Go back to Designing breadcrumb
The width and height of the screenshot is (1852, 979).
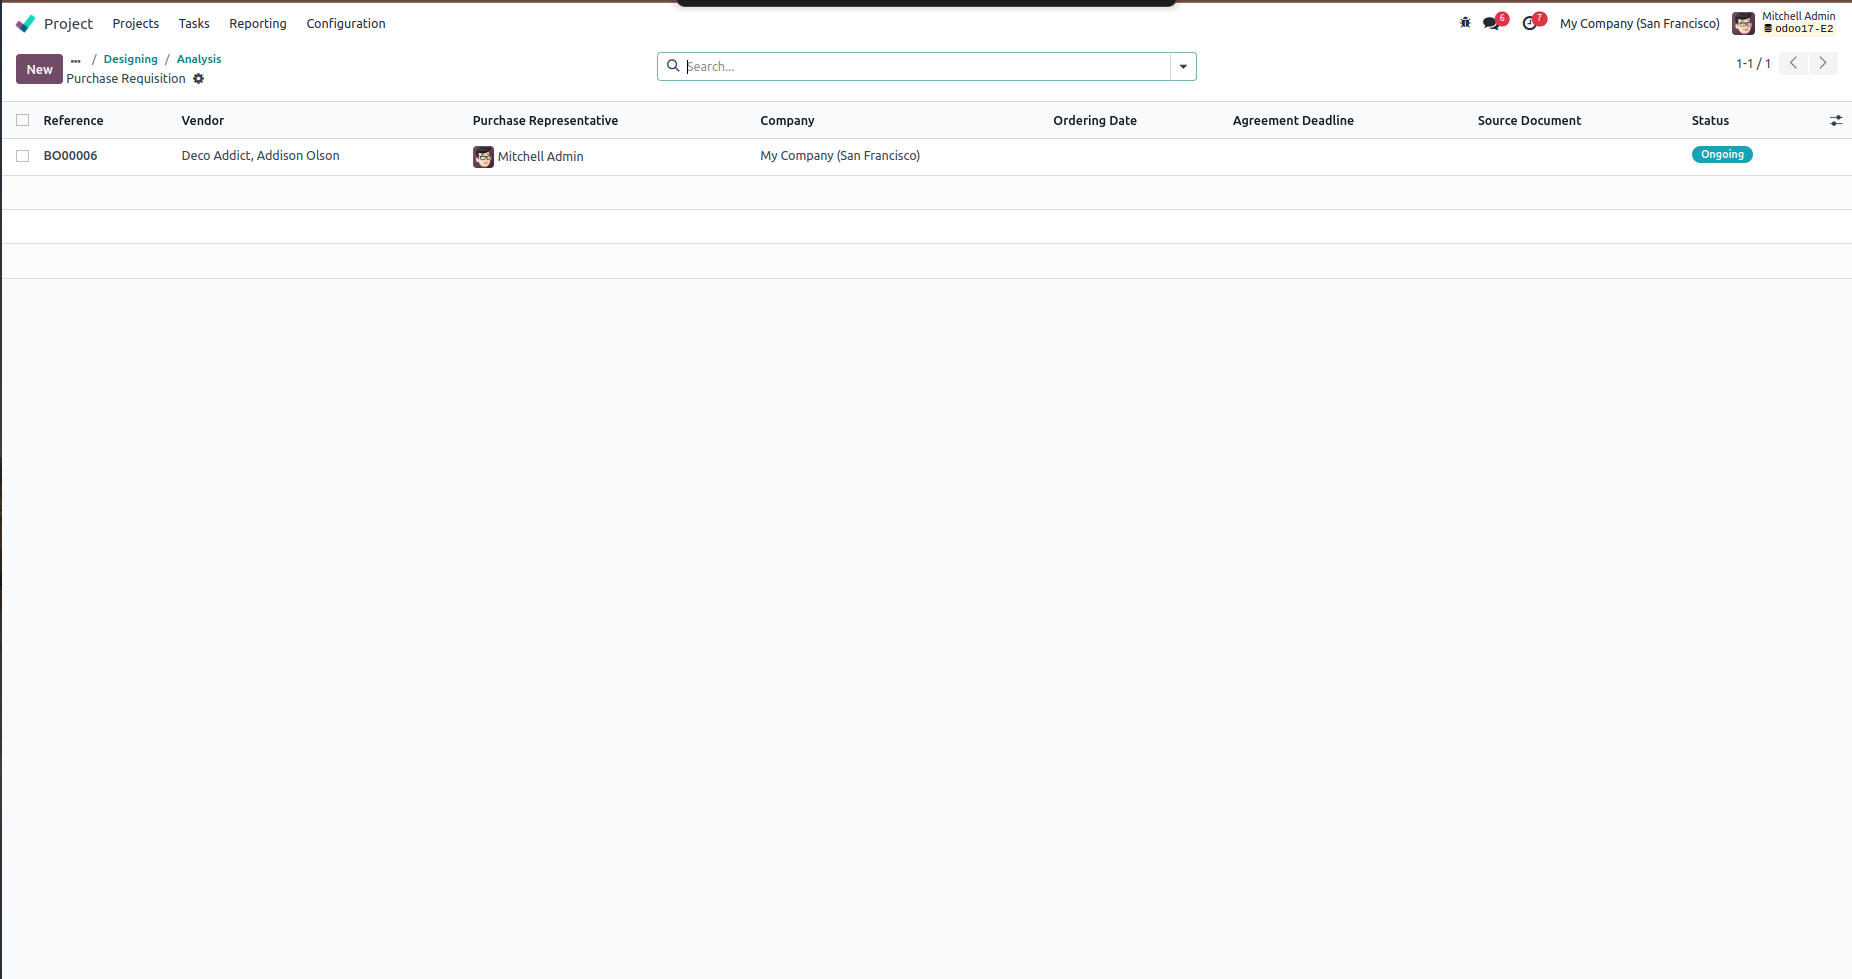point(130,59)
